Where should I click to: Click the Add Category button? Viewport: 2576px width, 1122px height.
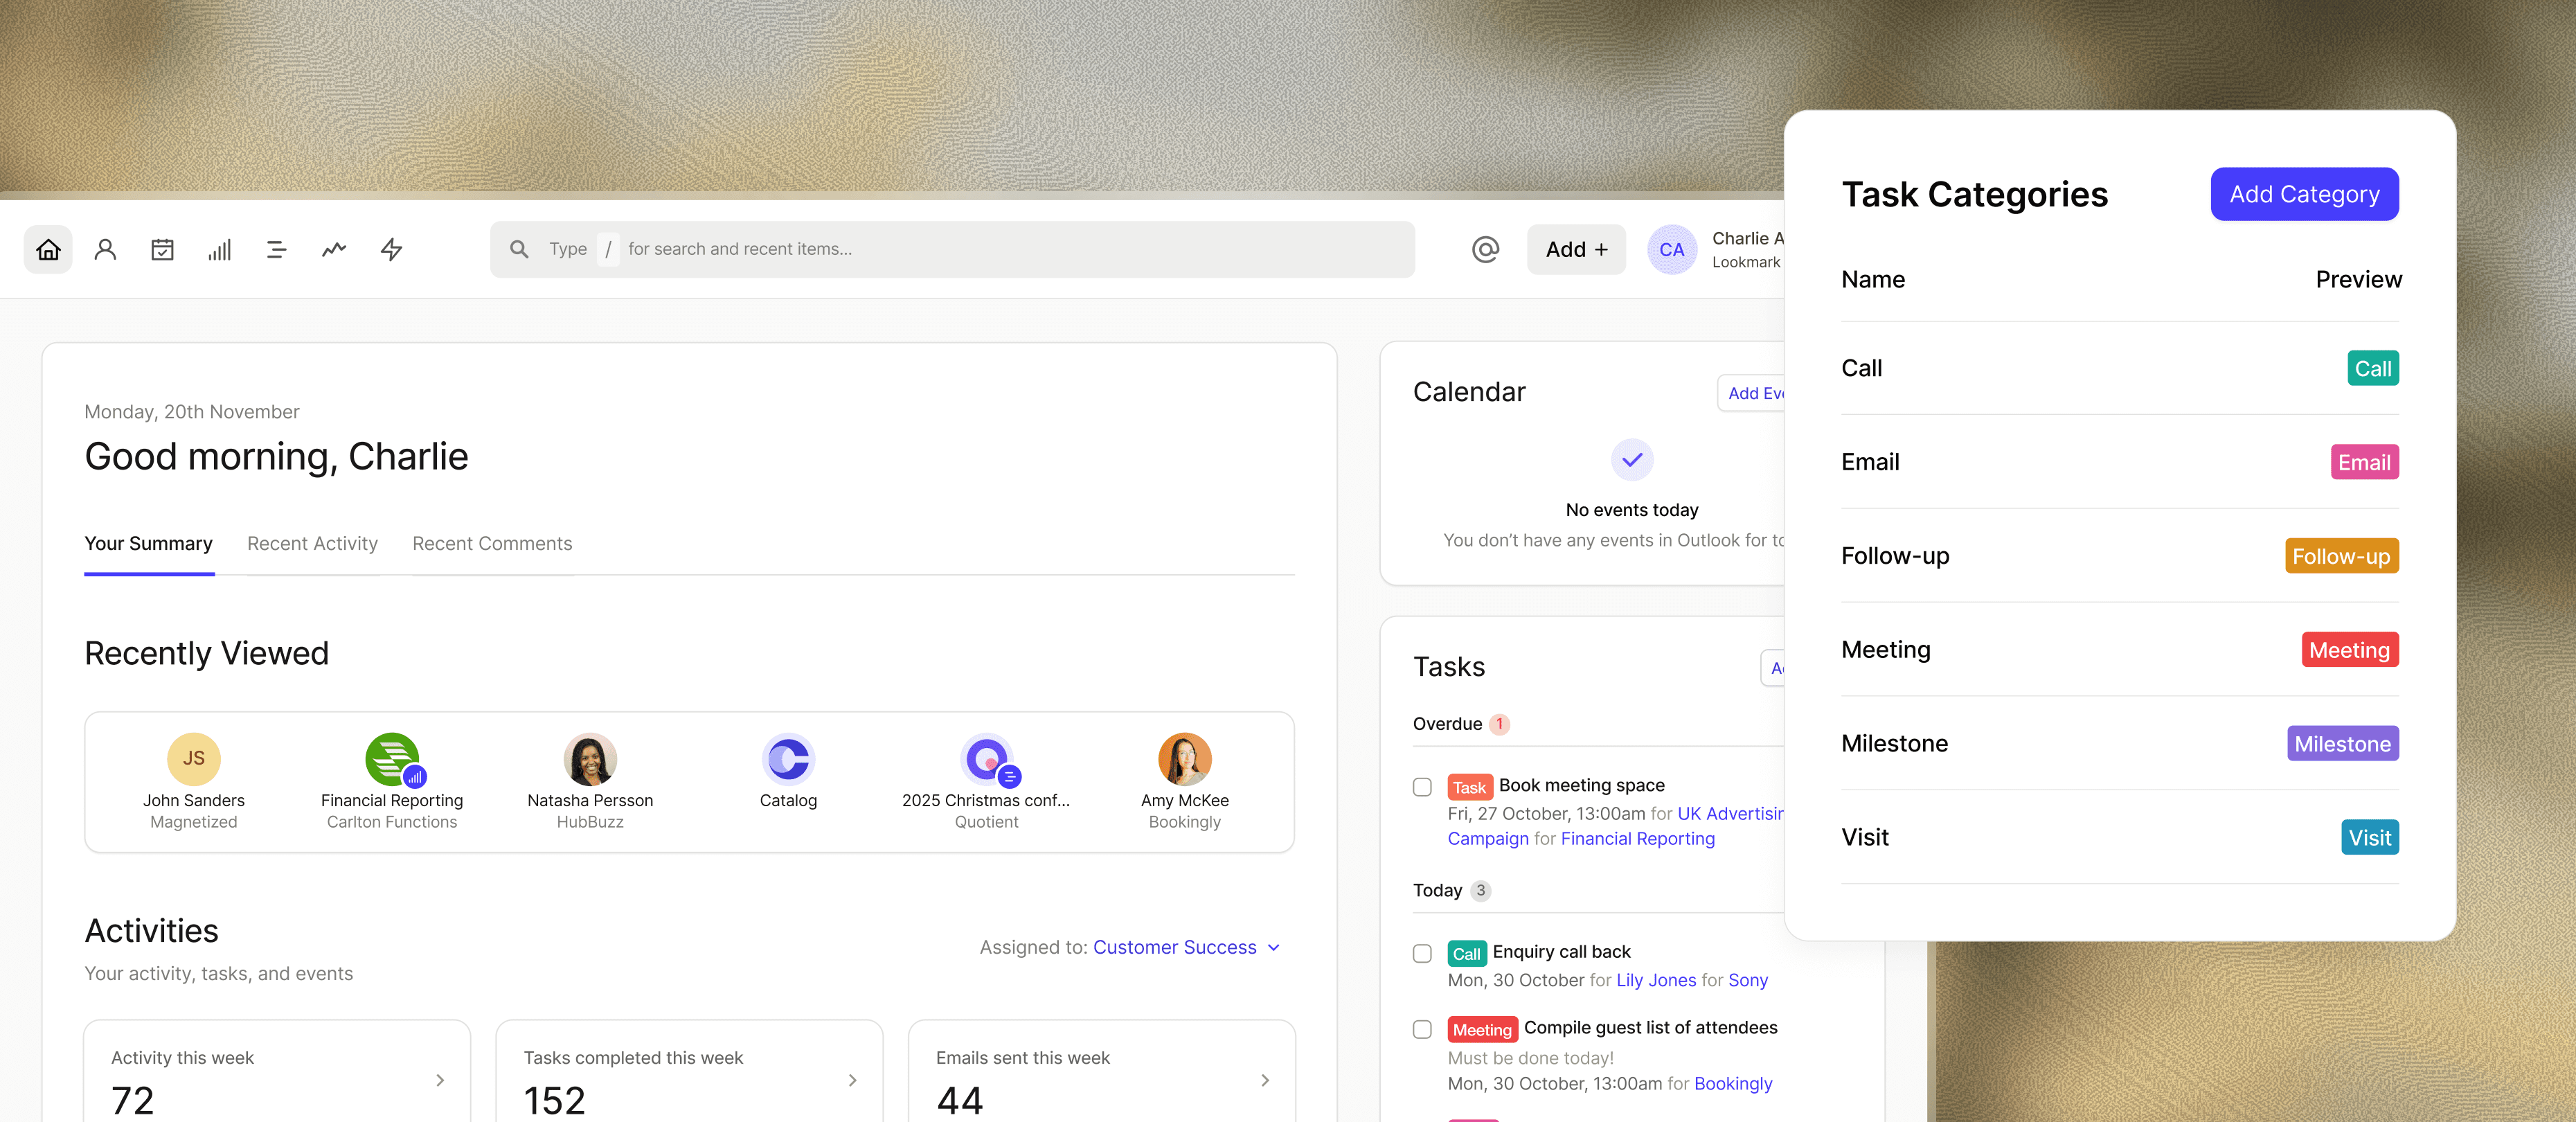(x=2304, y=194)
